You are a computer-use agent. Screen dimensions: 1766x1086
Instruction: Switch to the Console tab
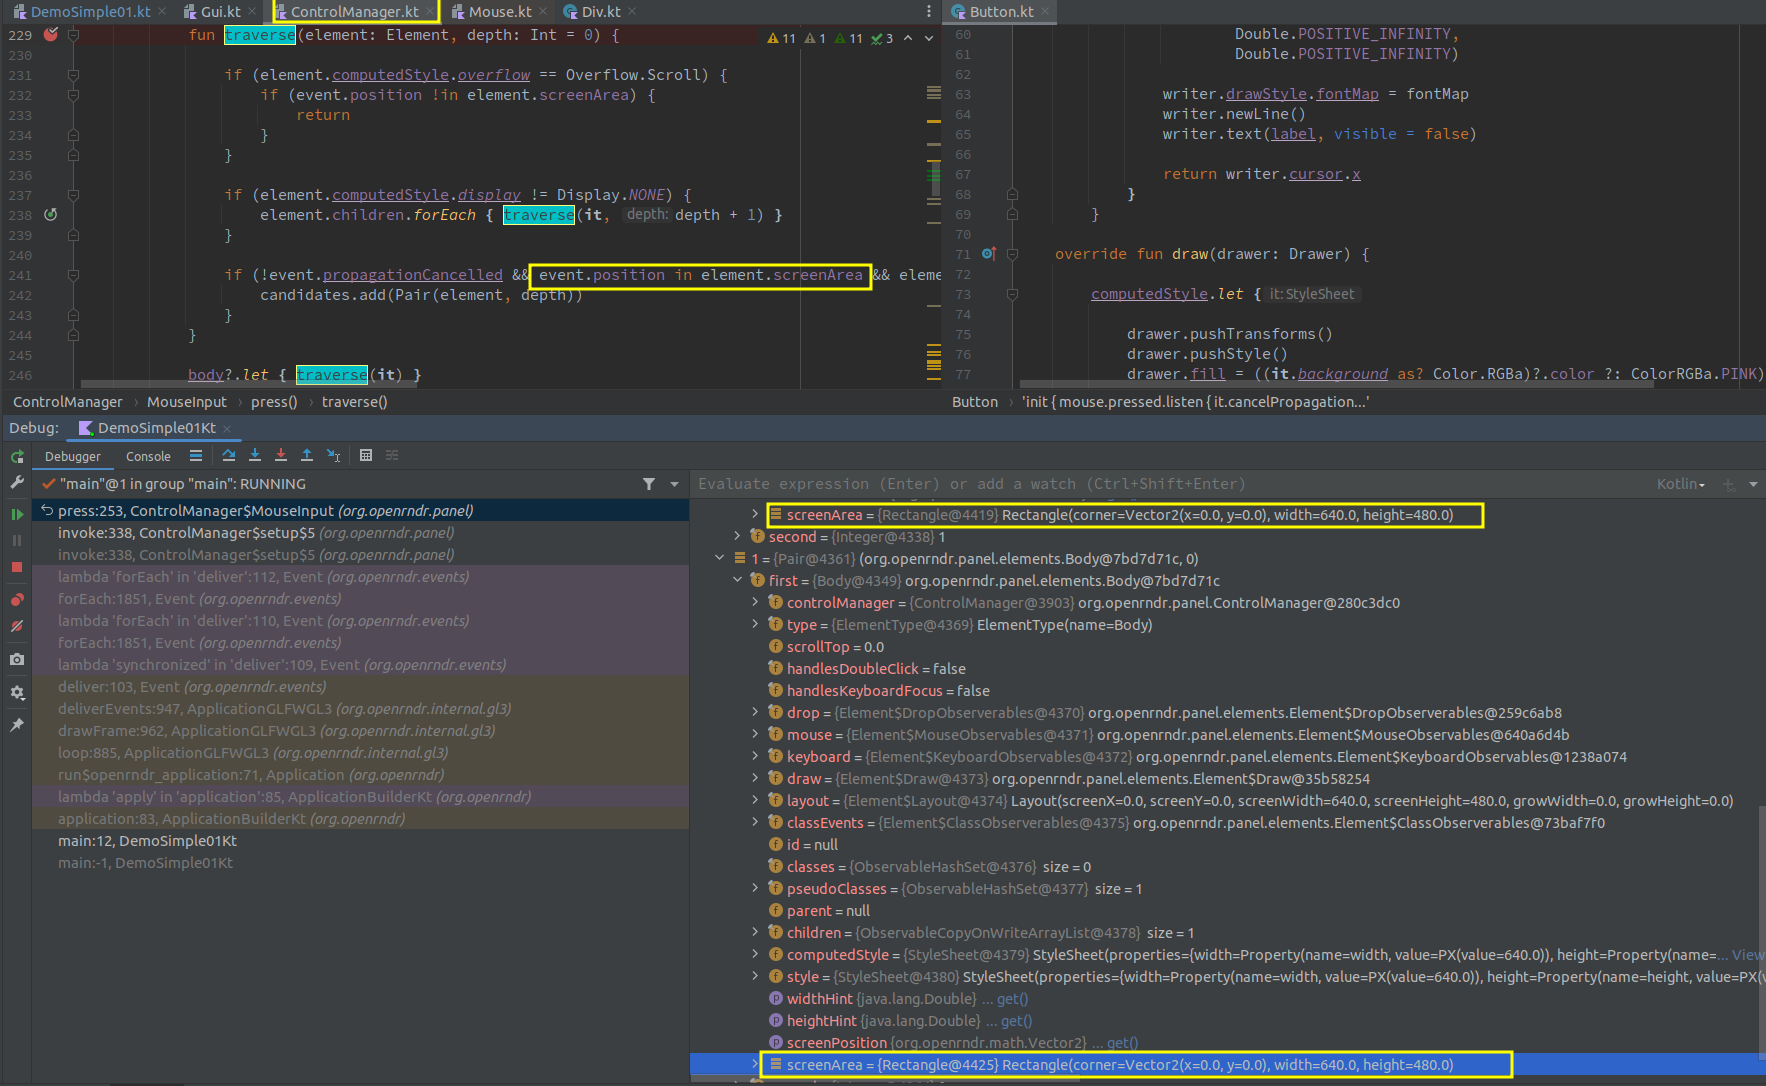coord(147,456)
